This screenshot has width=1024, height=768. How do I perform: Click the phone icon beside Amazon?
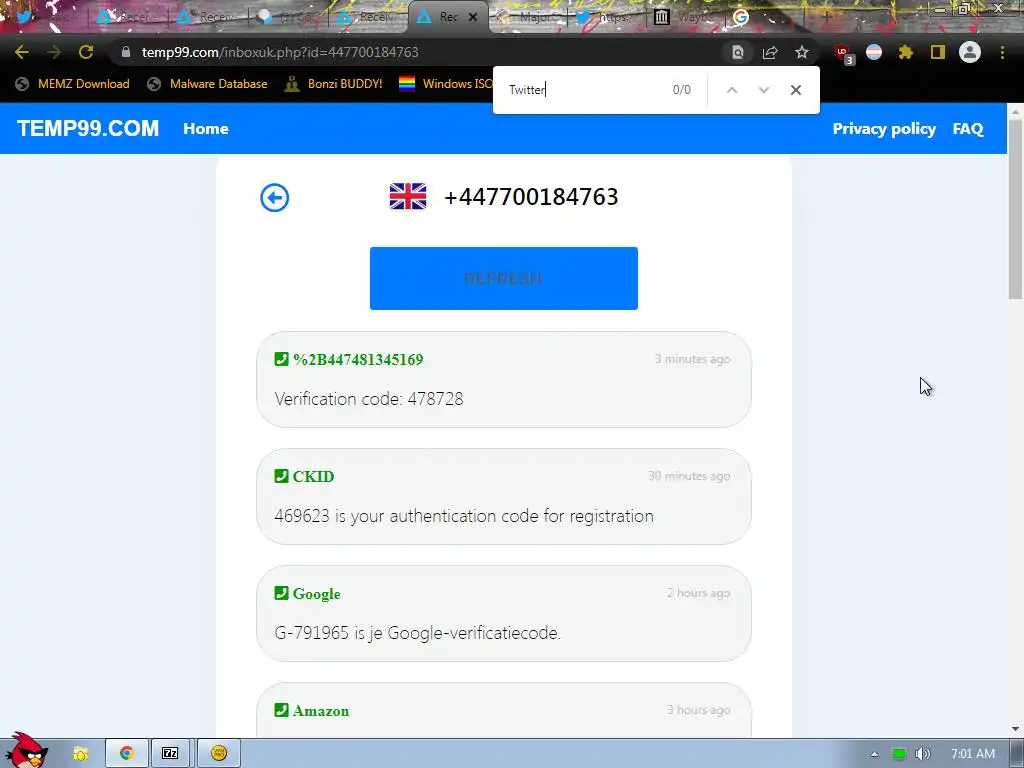click(x=281, y=710)
